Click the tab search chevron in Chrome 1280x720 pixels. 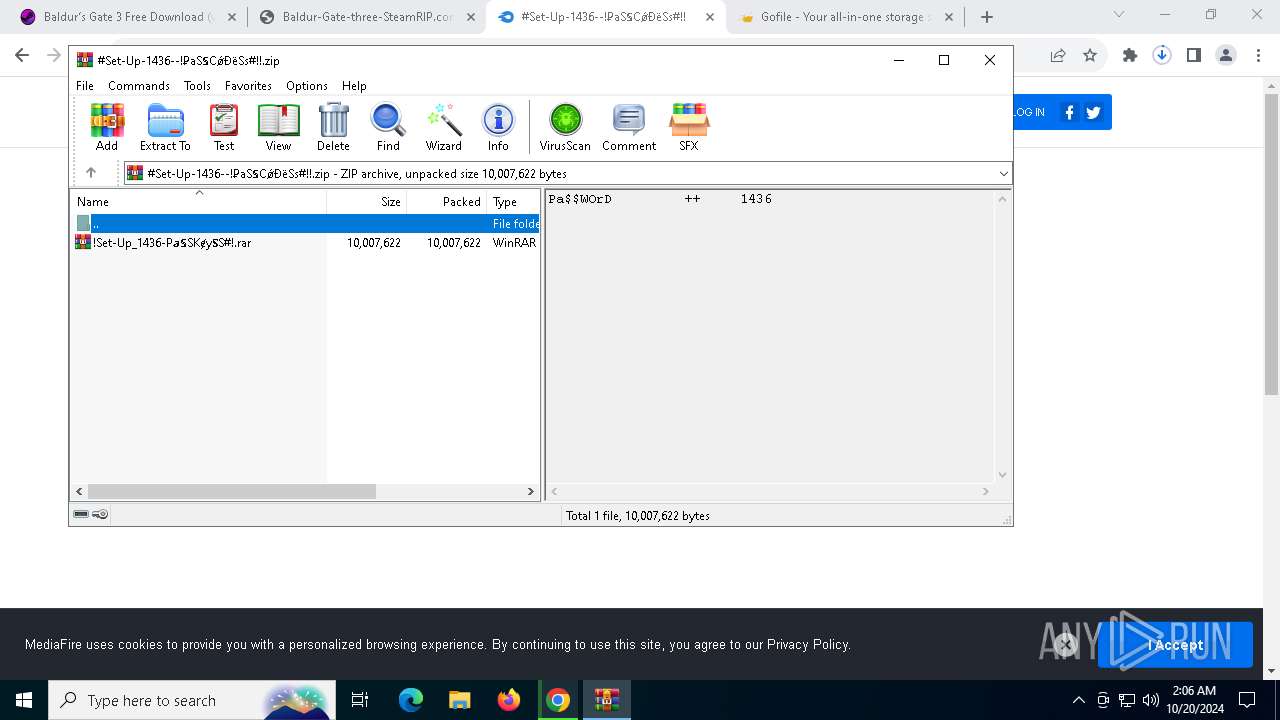(x=1119, y=15)
